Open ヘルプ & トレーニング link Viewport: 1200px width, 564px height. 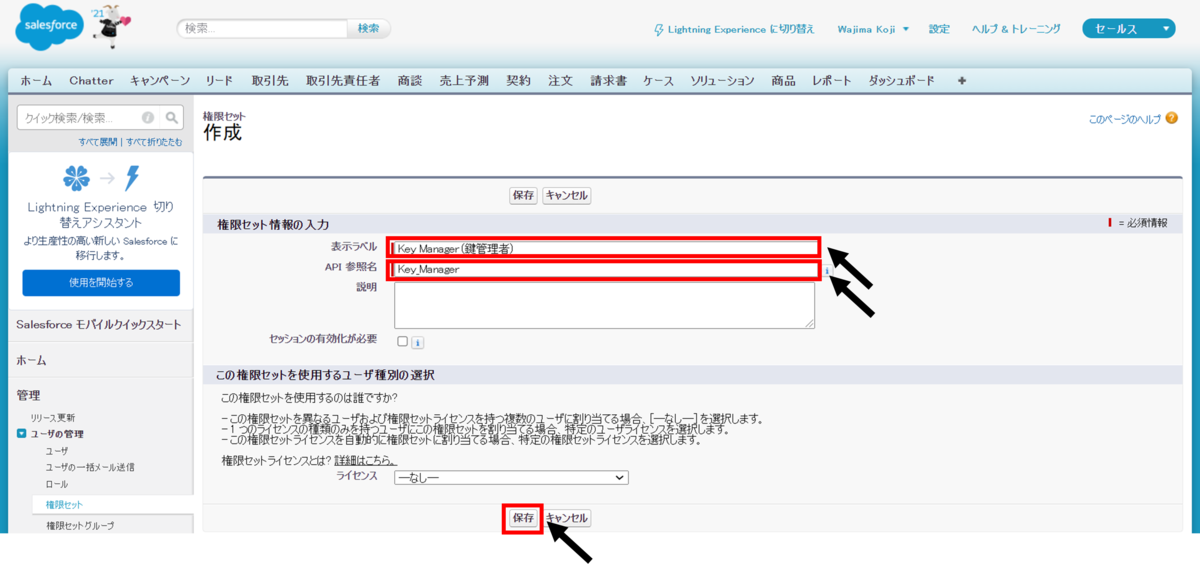(x=1016, y=29)
